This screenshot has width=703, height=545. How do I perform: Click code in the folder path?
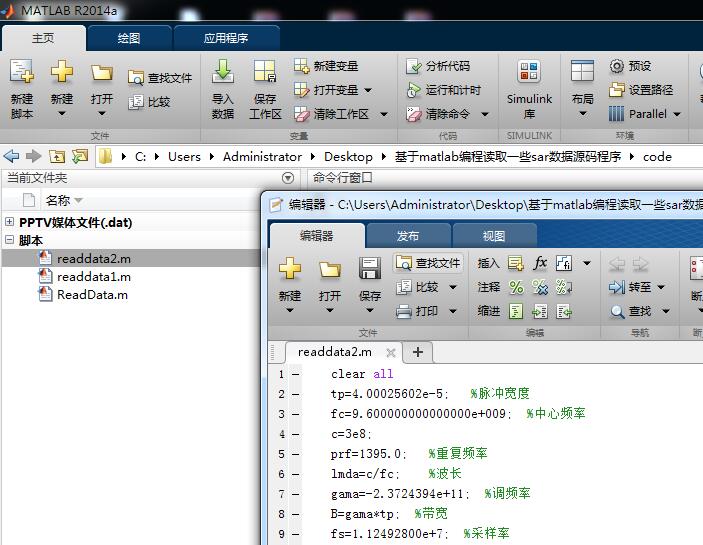click(657, 157)
